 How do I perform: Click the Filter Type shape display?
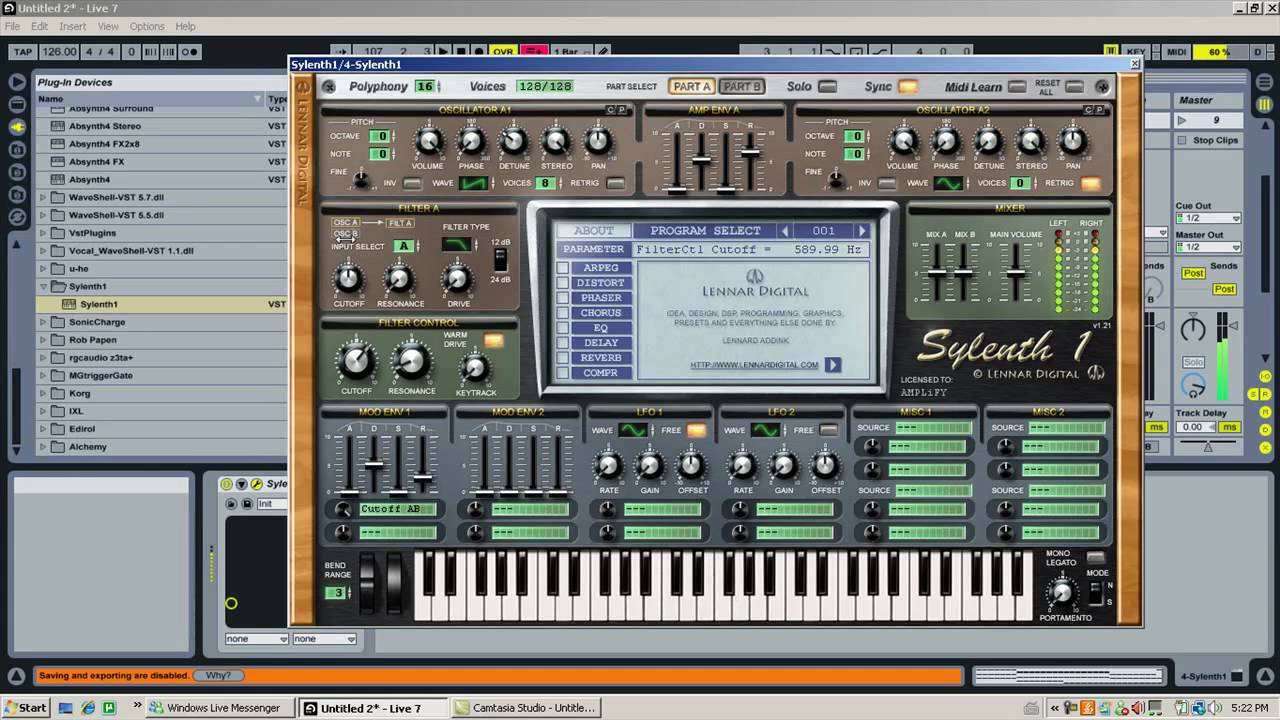pos(456,244)
